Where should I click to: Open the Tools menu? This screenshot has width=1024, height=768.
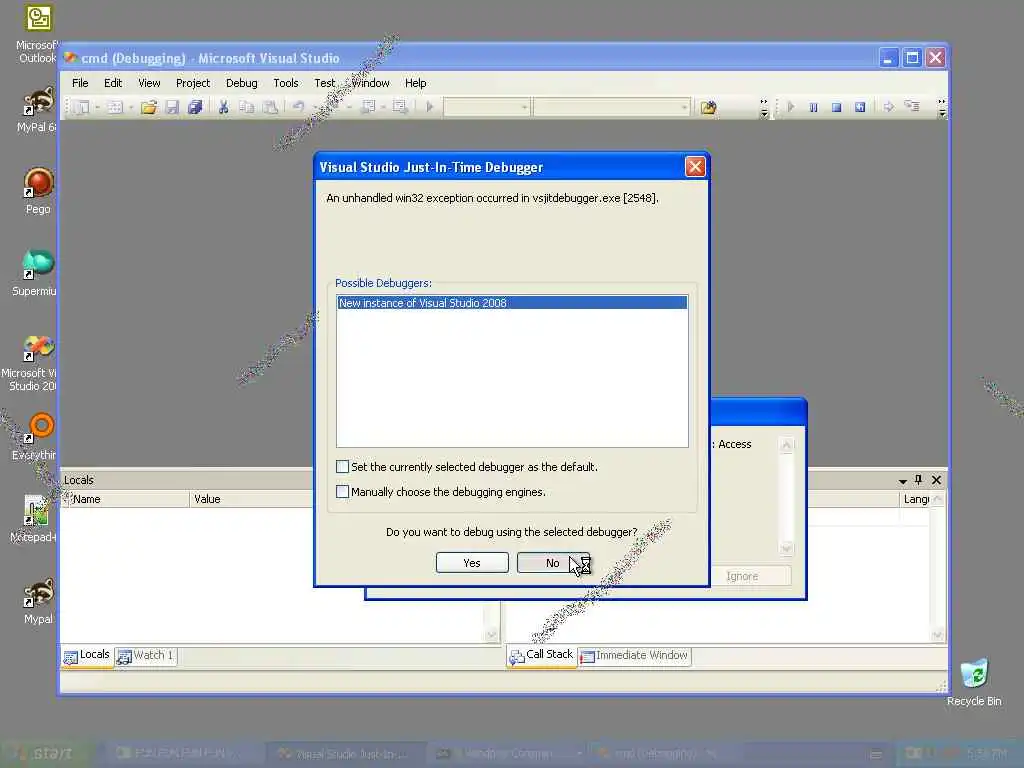click(285, 83)
